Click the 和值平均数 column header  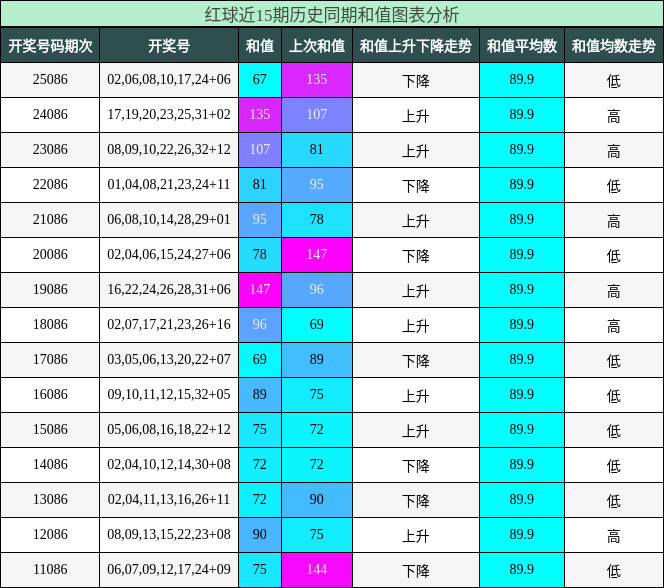point(522,46)
